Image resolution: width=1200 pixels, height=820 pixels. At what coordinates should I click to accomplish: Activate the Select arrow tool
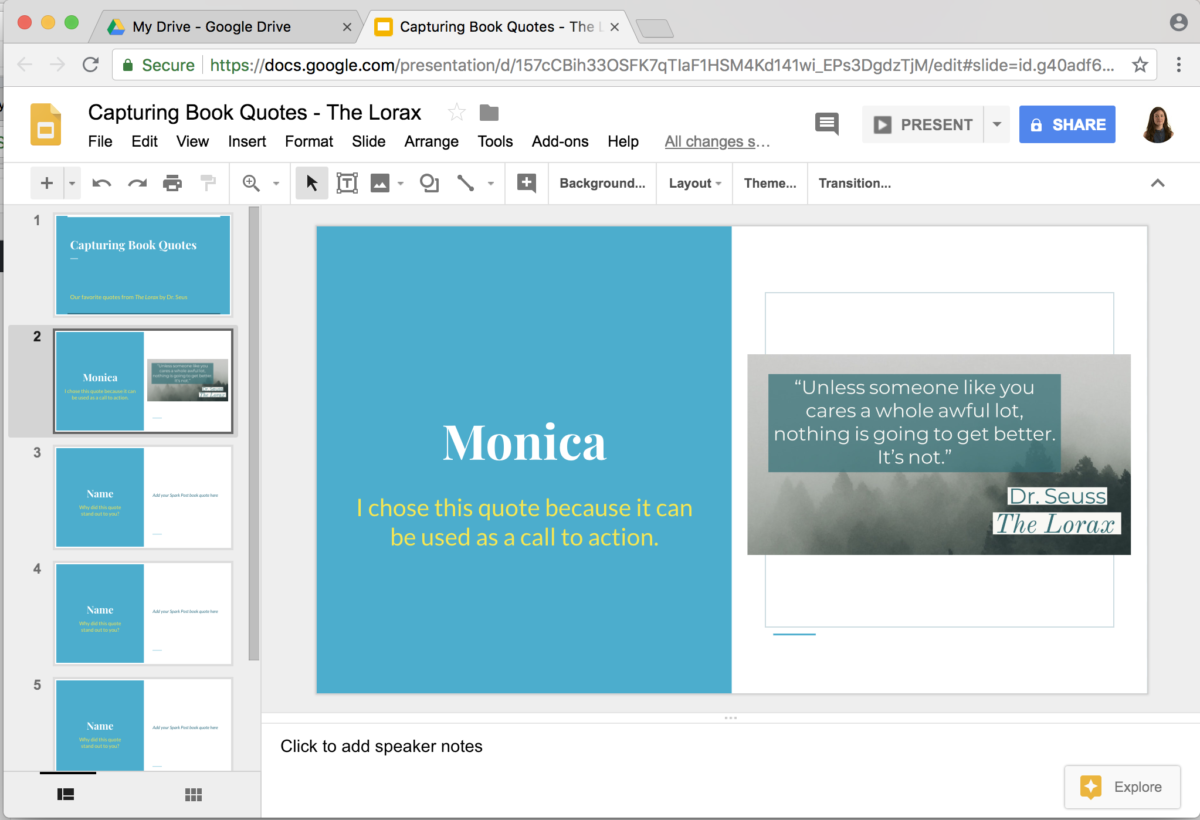click(311, 183)
